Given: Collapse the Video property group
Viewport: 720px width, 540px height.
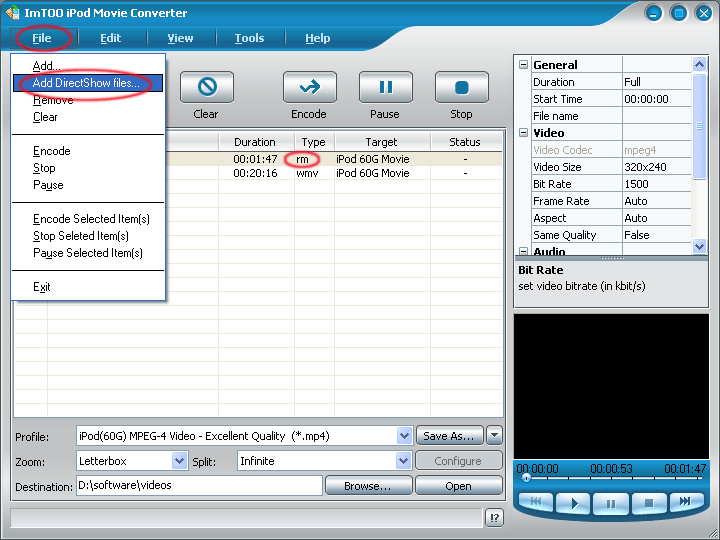Looking at the screenshot, I should pos(523,133).
